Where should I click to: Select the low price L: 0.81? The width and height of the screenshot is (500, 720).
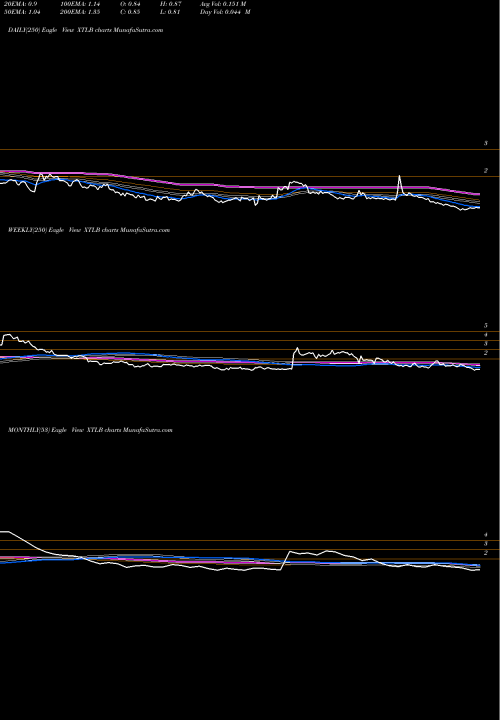coord(170,12)
